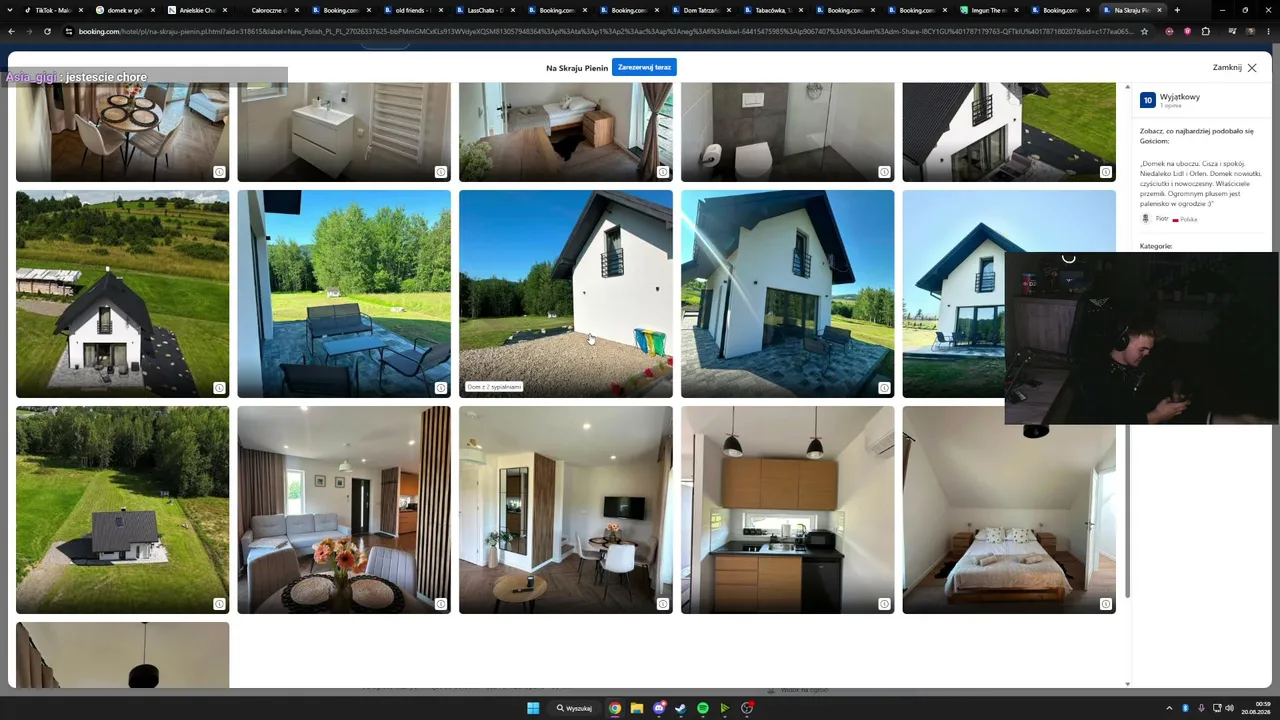Switch to the Imgur tab
1280x720 pixels.
(989, 10)
